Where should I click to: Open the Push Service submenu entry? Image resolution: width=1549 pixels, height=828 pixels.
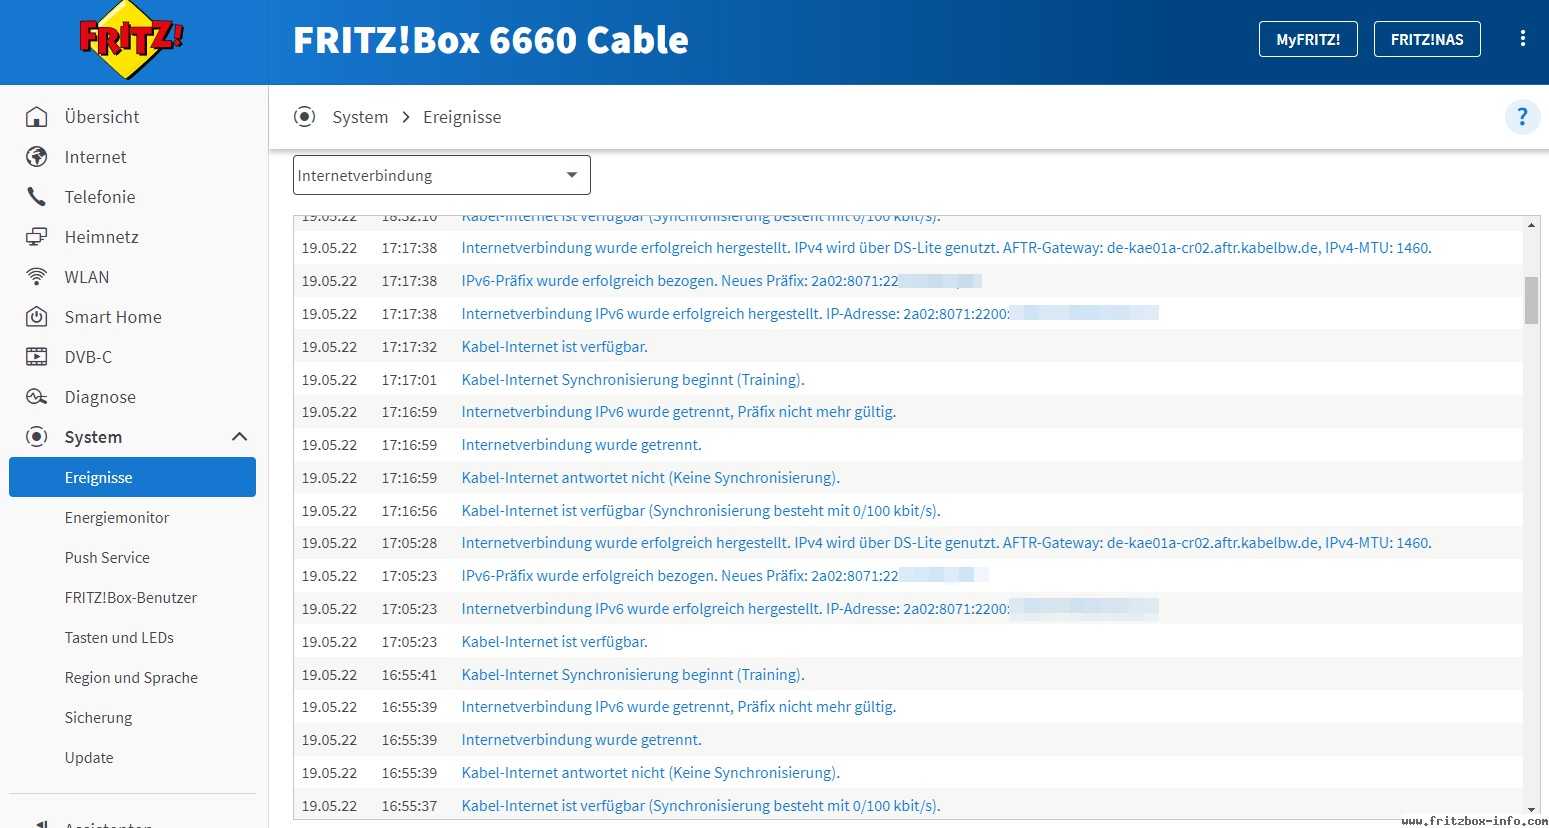pos(107,557)
